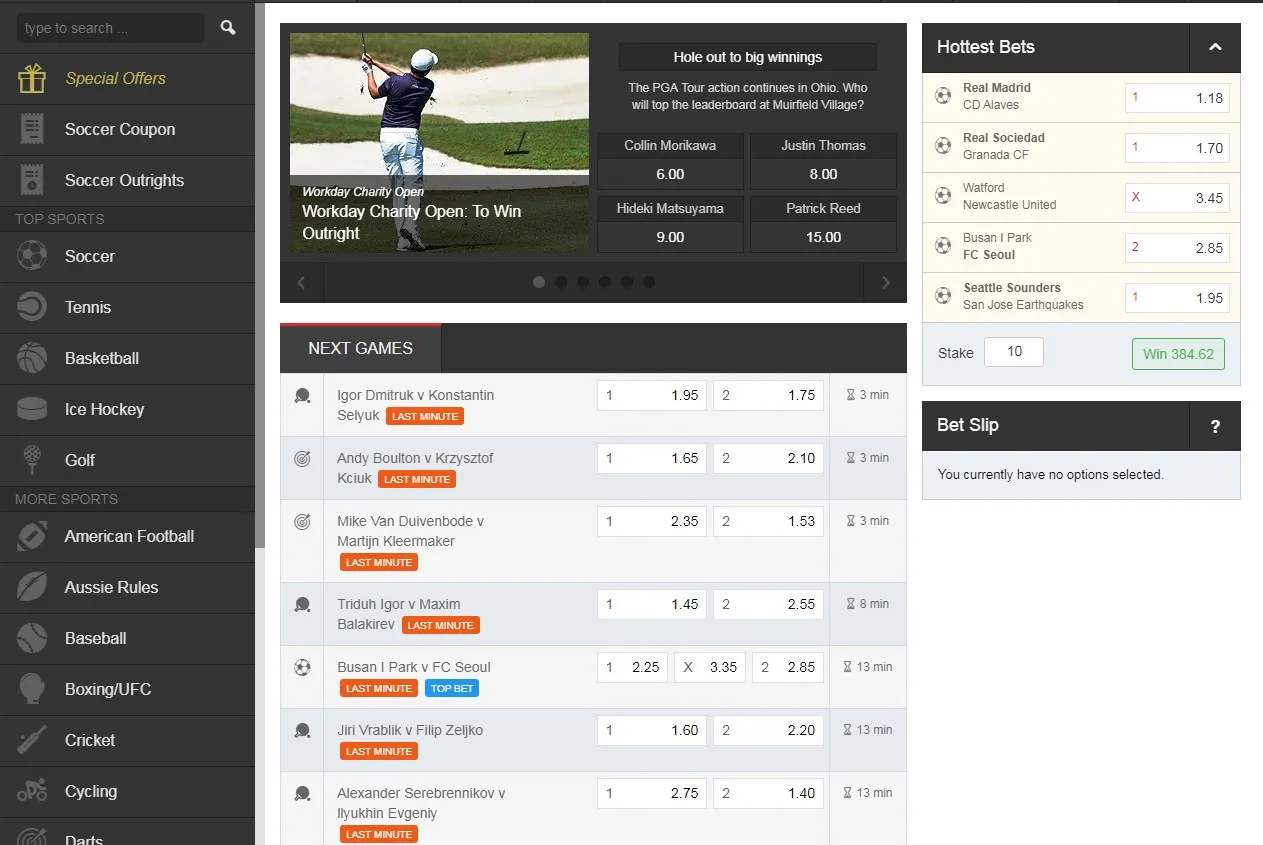
Task: Pick Real Madrid odds 1.18
Action: [1177, 98]
